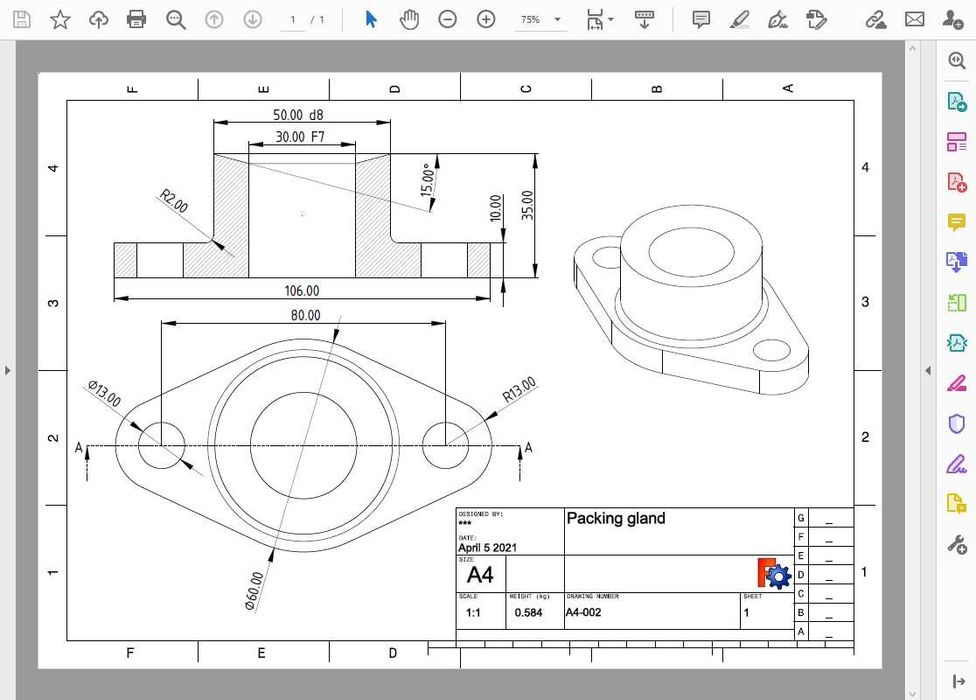Screen dimensions: 976x700
Task: Select the Highlight text tool
Action: click(x=739, y=19)
